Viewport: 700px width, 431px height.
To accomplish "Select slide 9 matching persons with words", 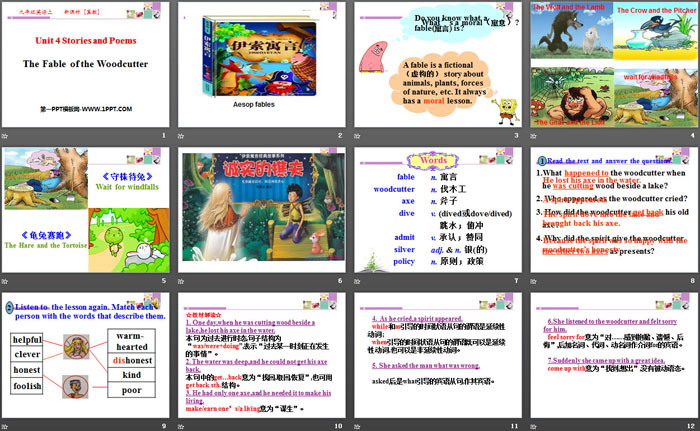I will pos(85,355).
